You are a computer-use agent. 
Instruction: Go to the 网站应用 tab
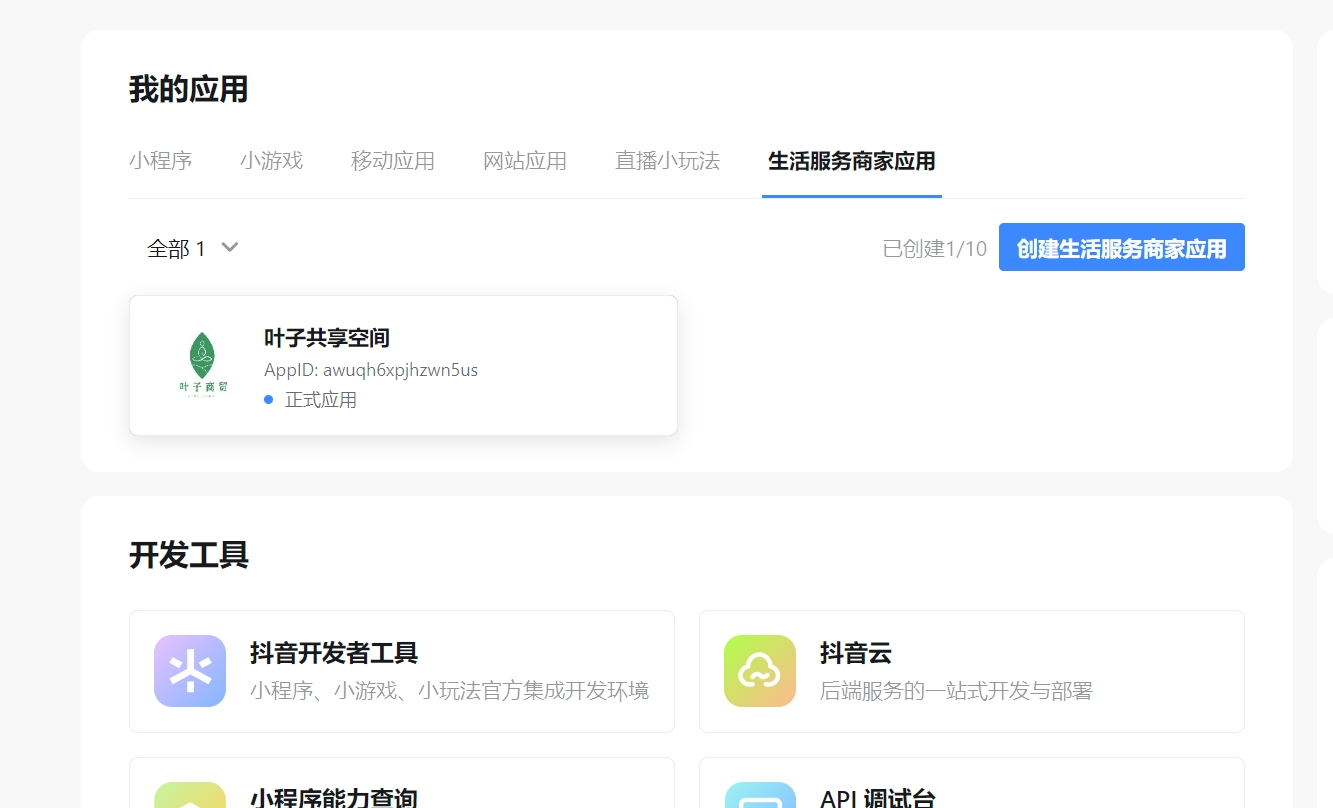(524, 161)
